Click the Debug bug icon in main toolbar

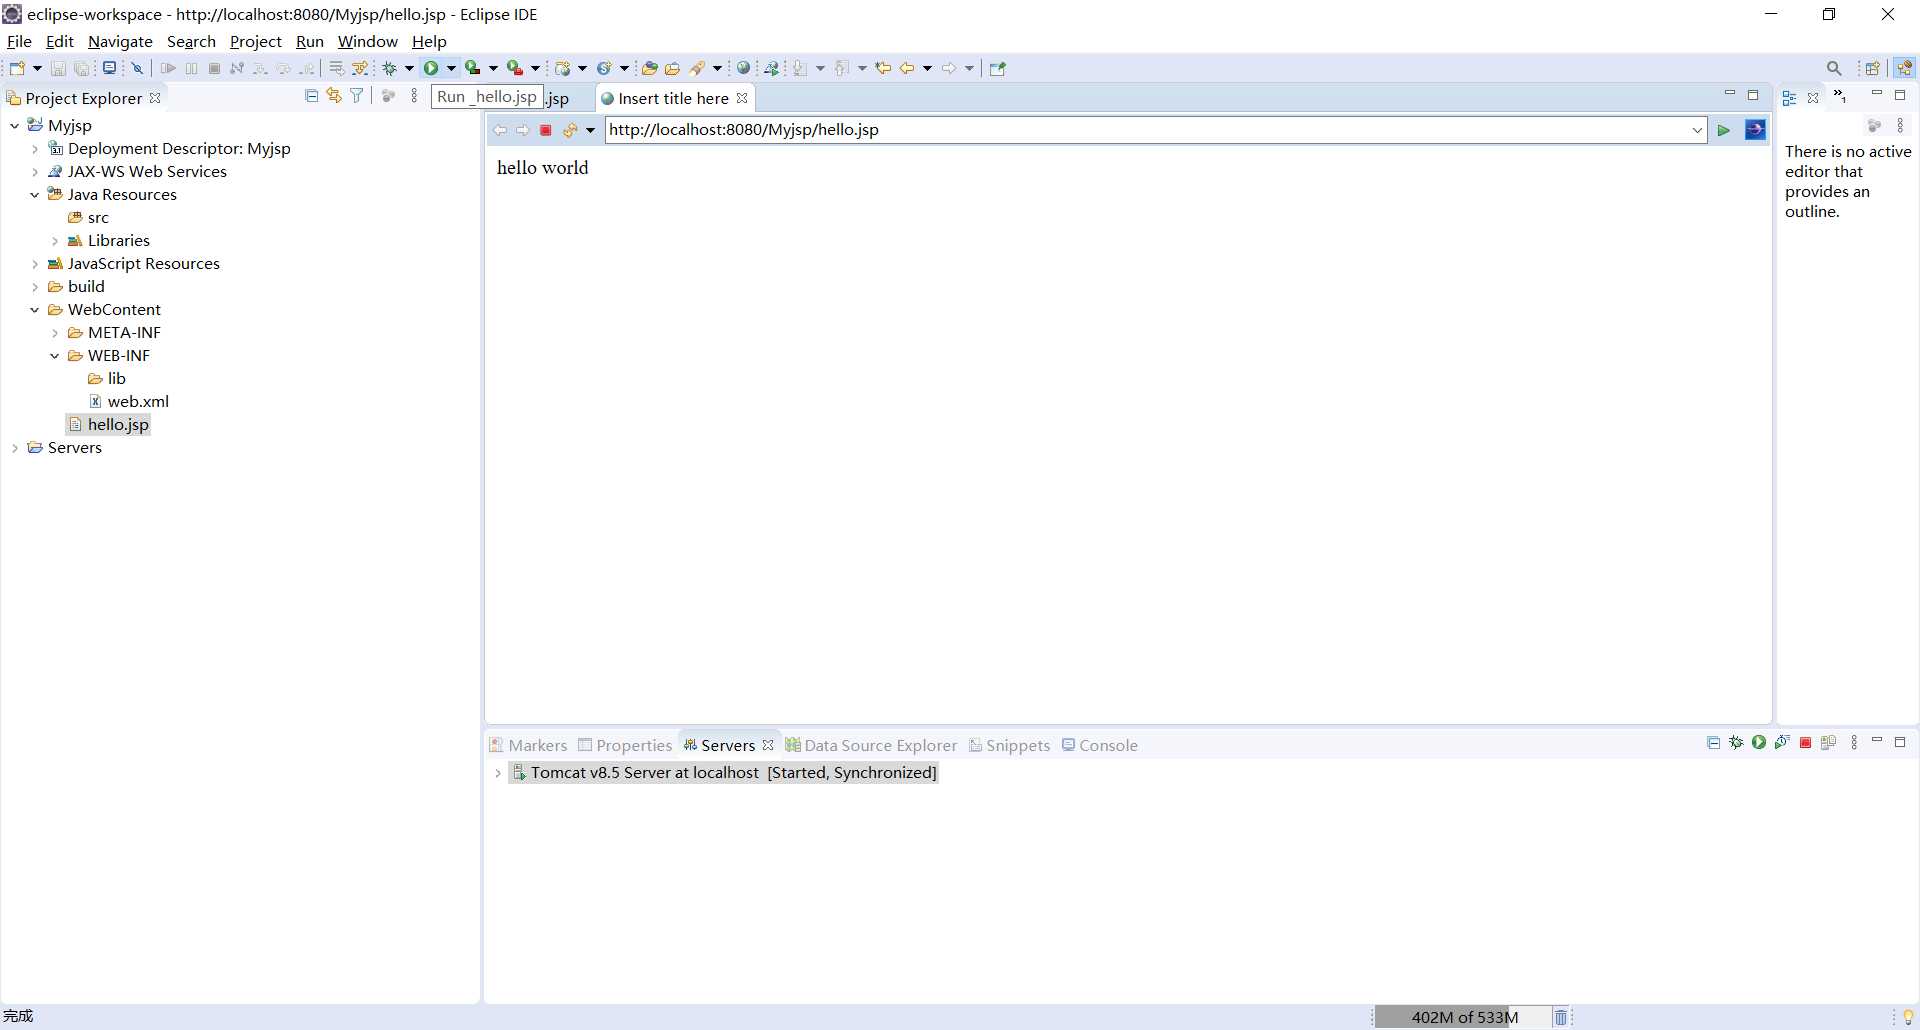pyautogui.click(x=390, y=68)
